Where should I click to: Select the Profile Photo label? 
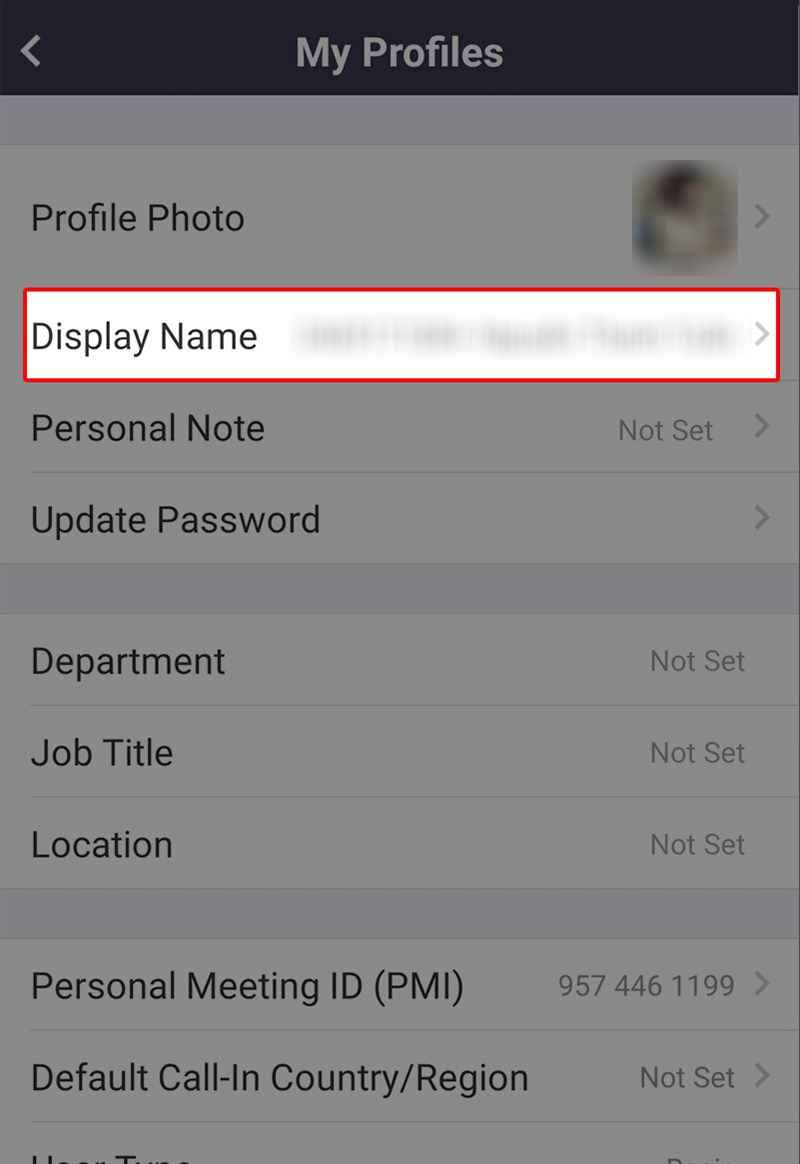click(137, 218)
